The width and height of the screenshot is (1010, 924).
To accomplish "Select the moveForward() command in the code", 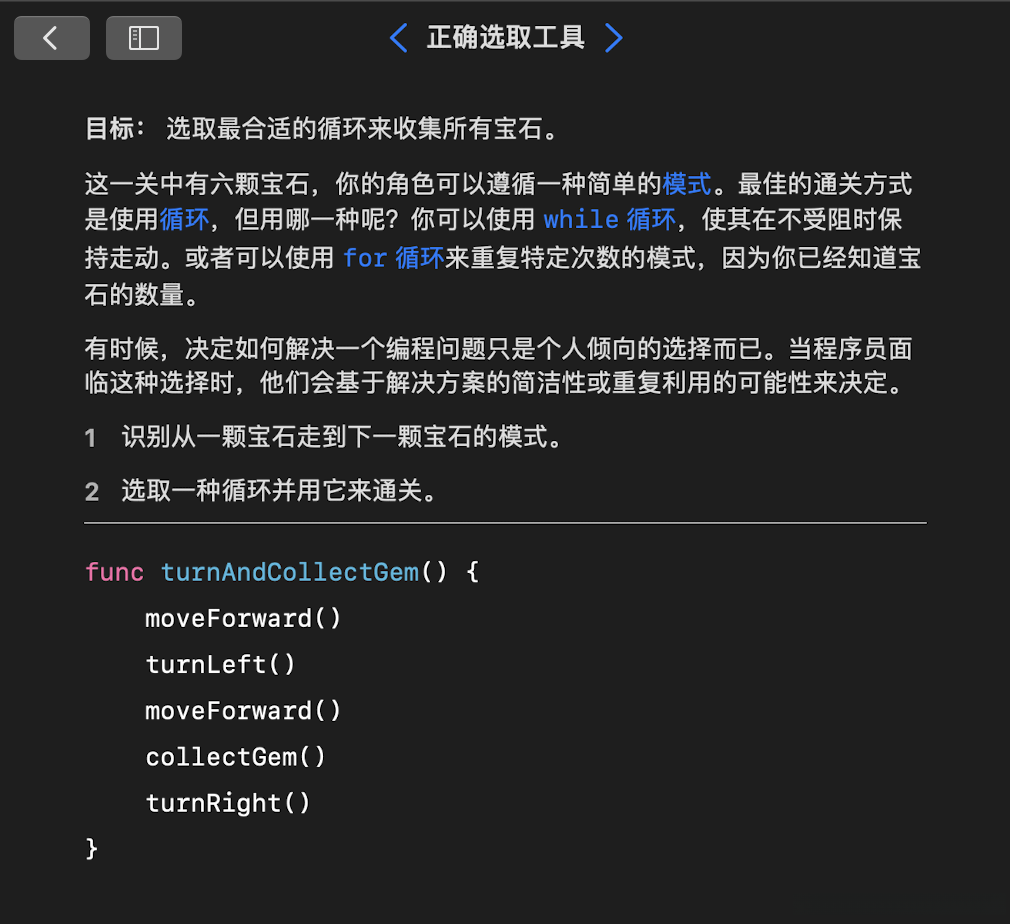I will tap(243, 618).
